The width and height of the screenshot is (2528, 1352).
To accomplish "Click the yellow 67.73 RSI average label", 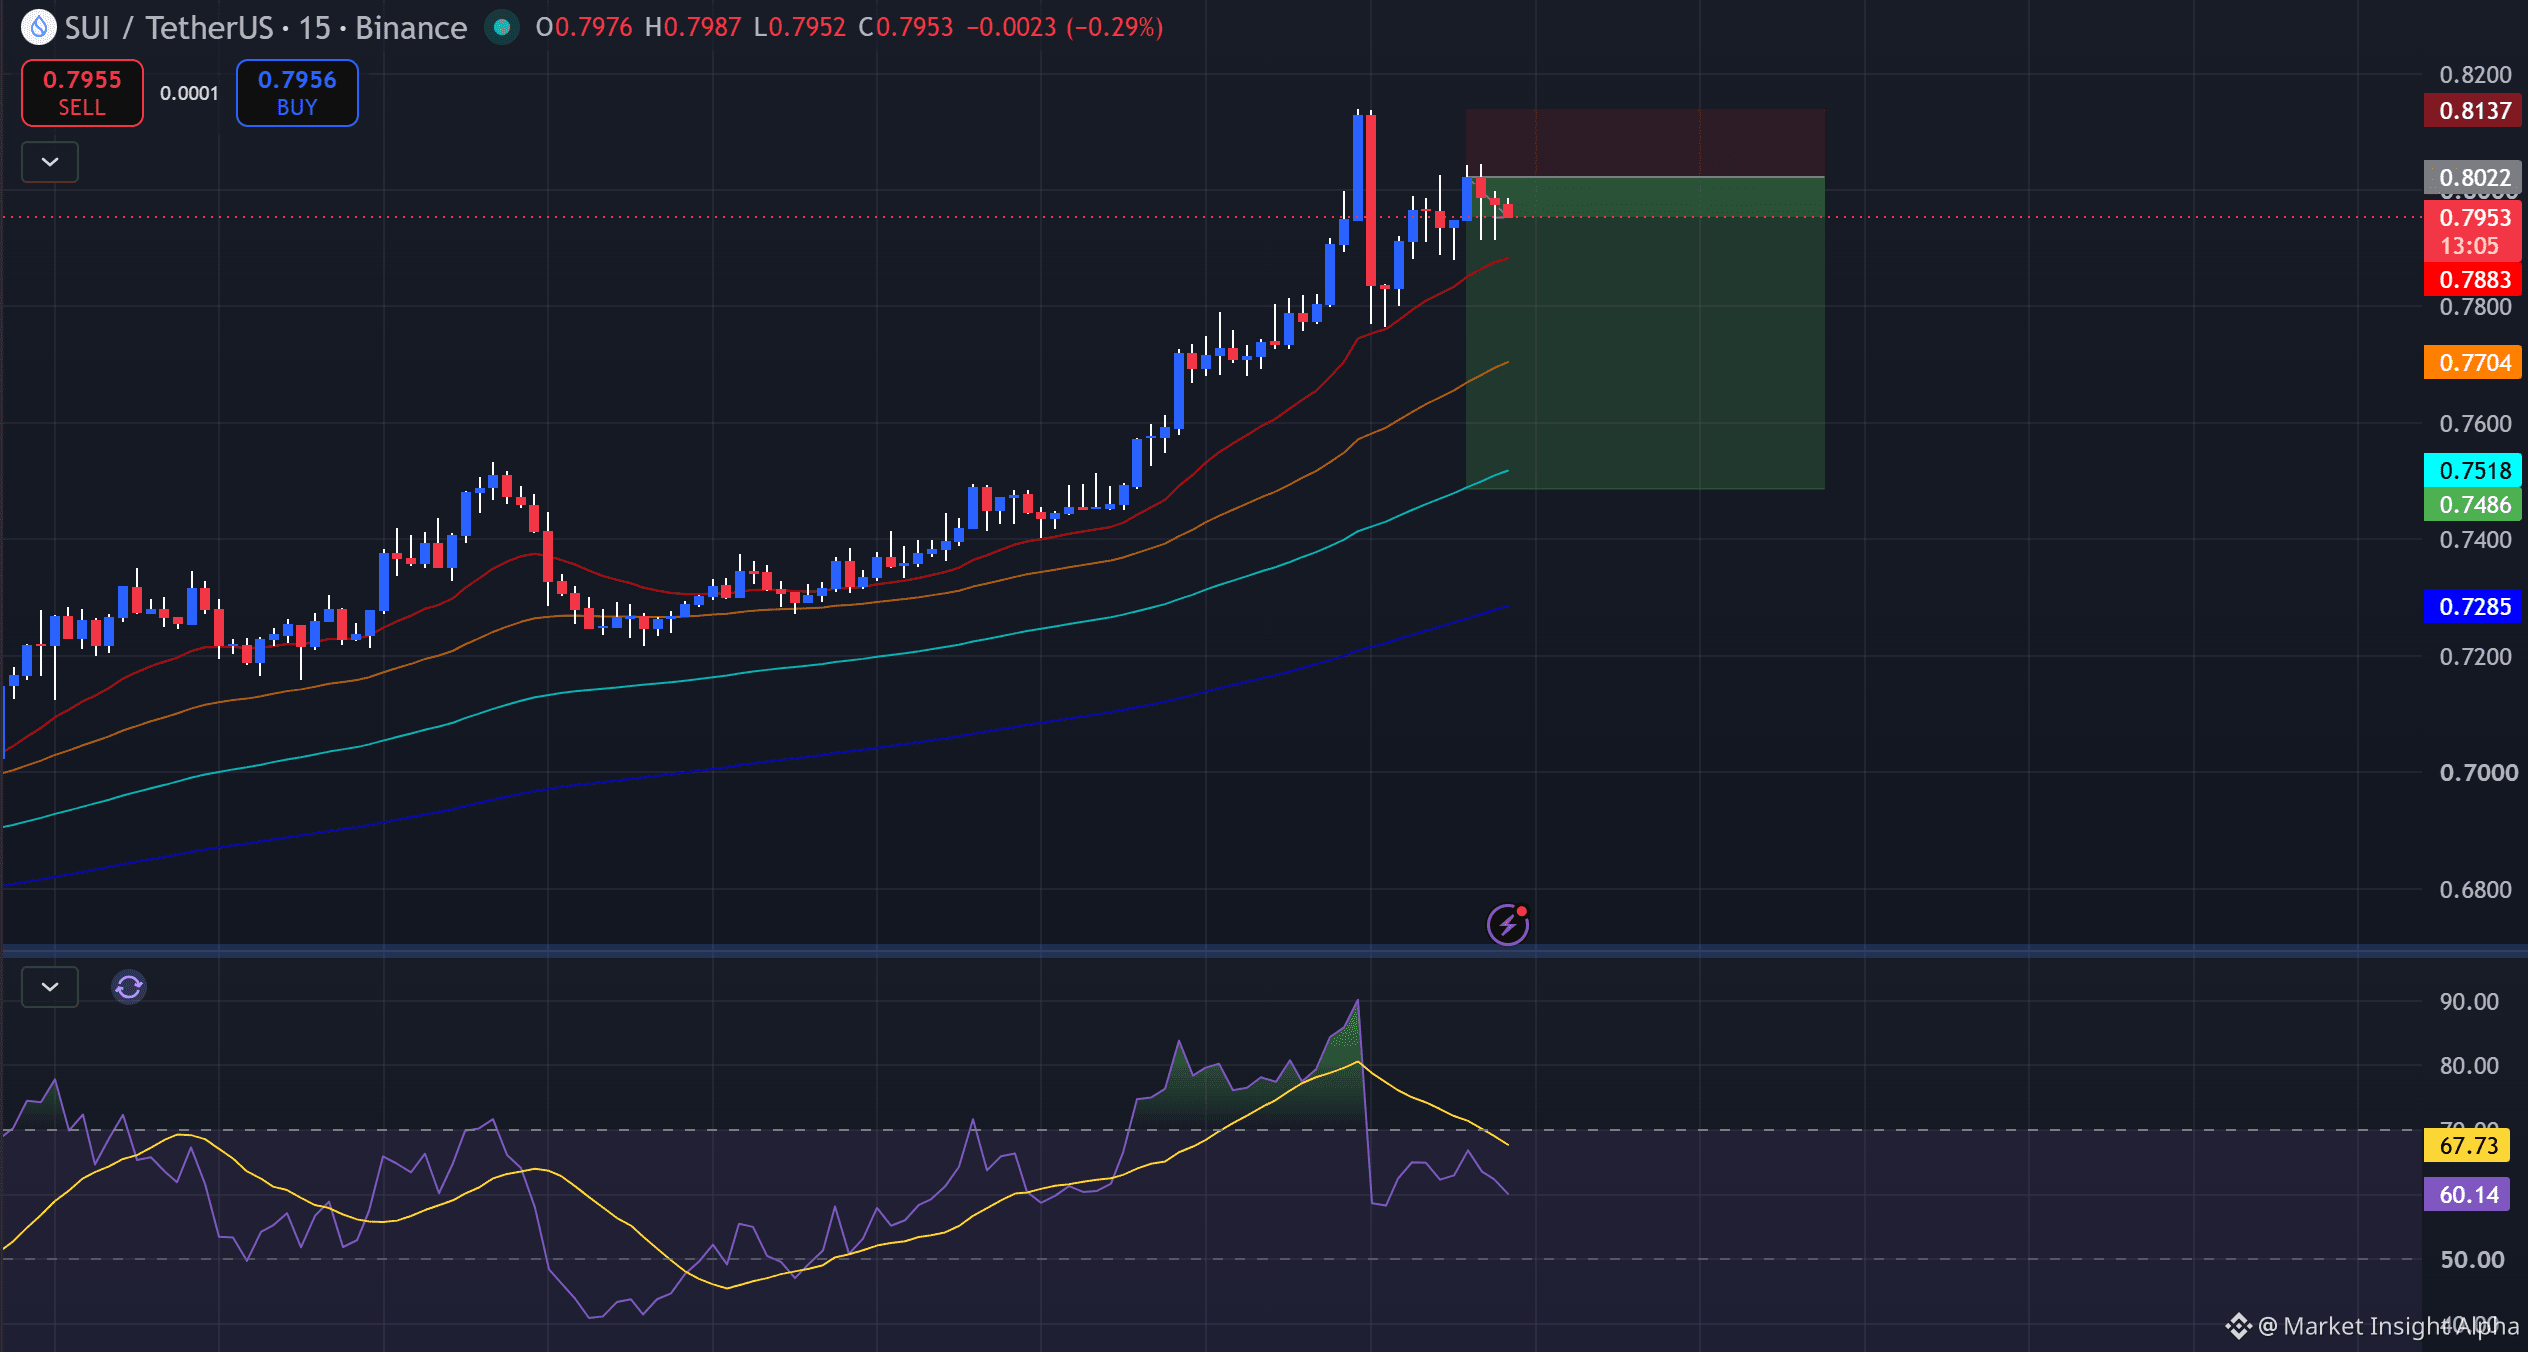I will [x=2467, y=1145].
